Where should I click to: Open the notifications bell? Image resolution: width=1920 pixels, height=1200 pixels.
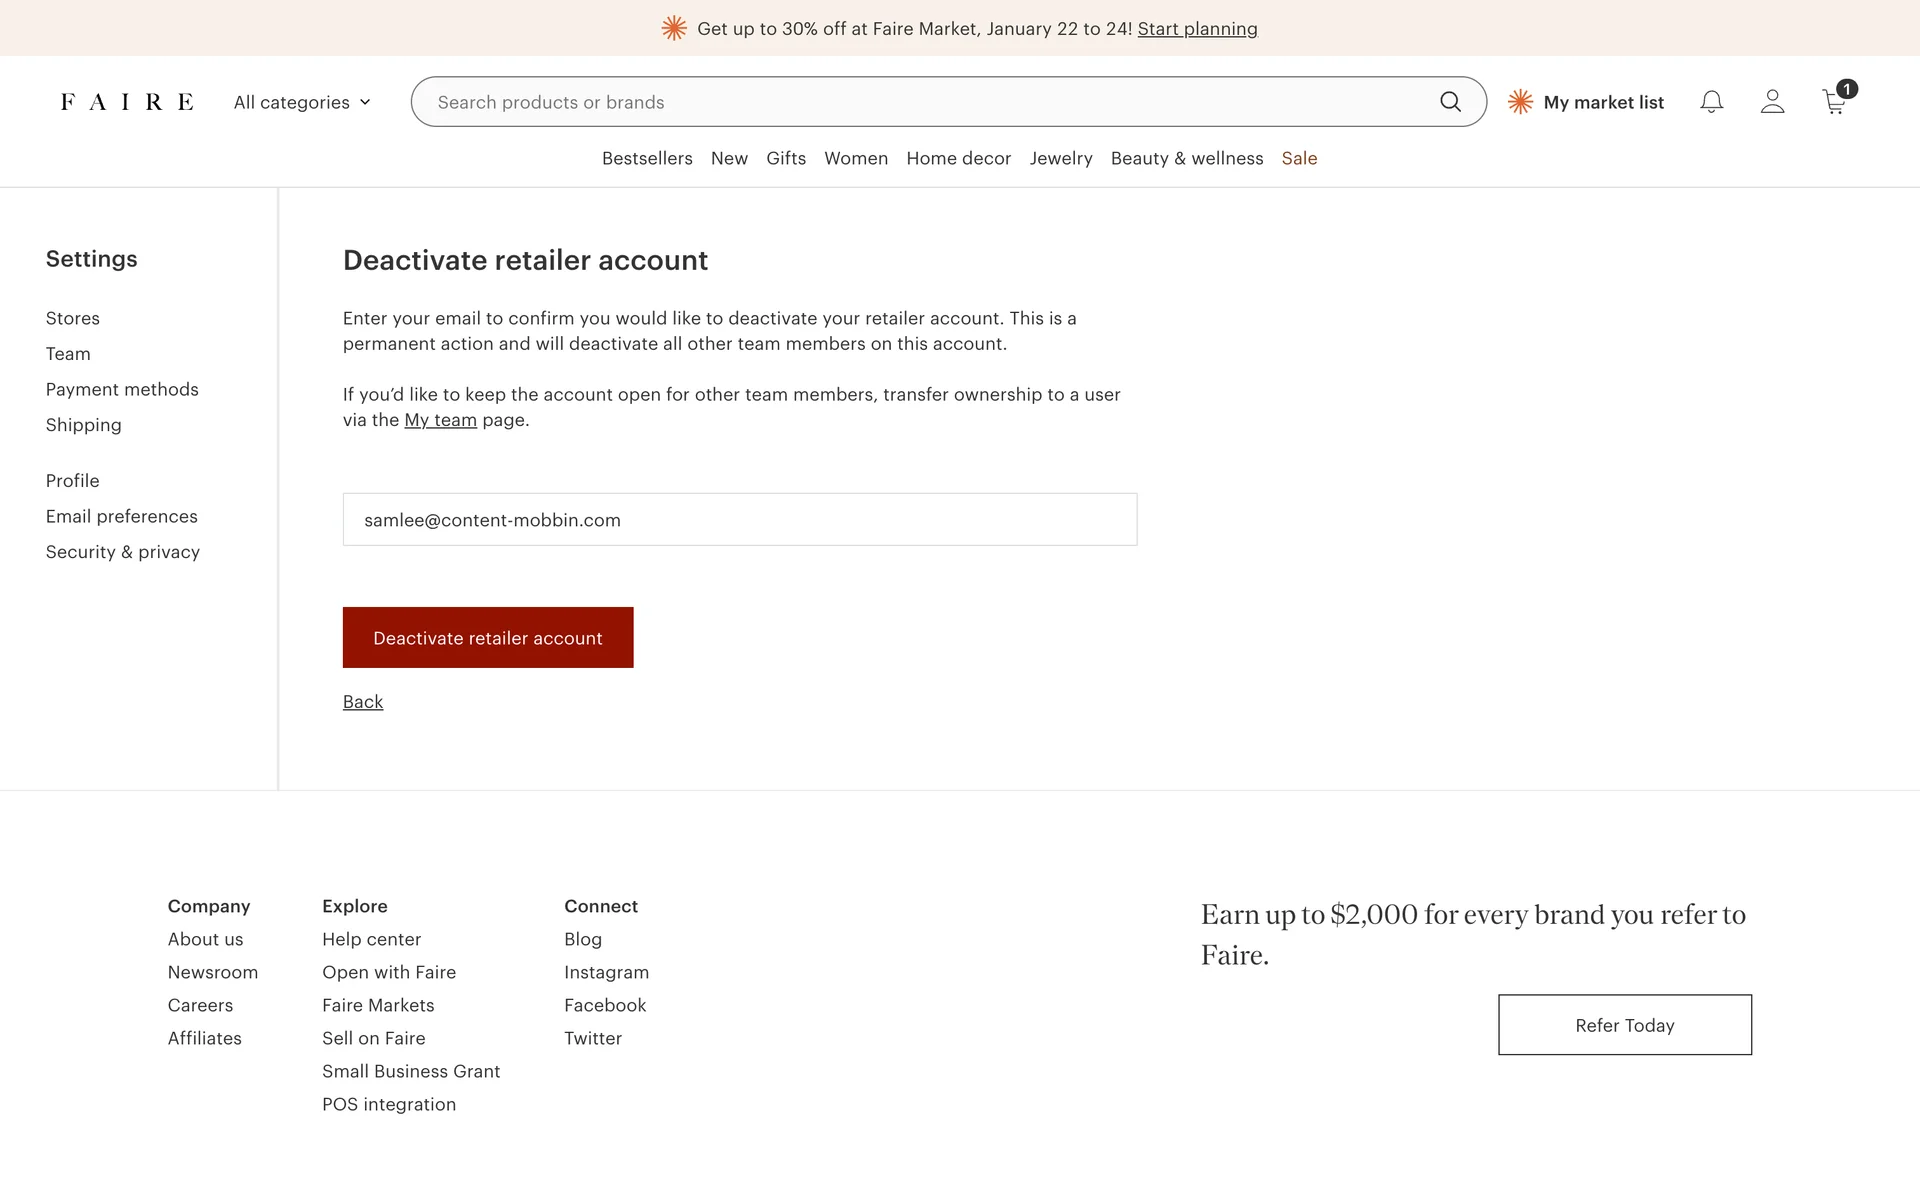[1711, 102]
